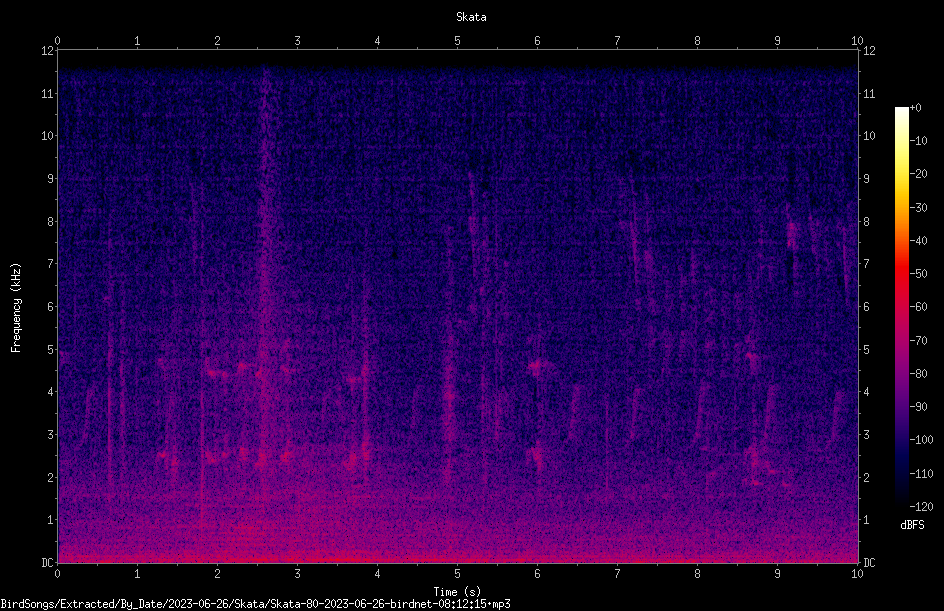Click the "Time (s)" axis label
Image resolution: width=944 pixels, height=611 pixels.
tap(457, 592)
